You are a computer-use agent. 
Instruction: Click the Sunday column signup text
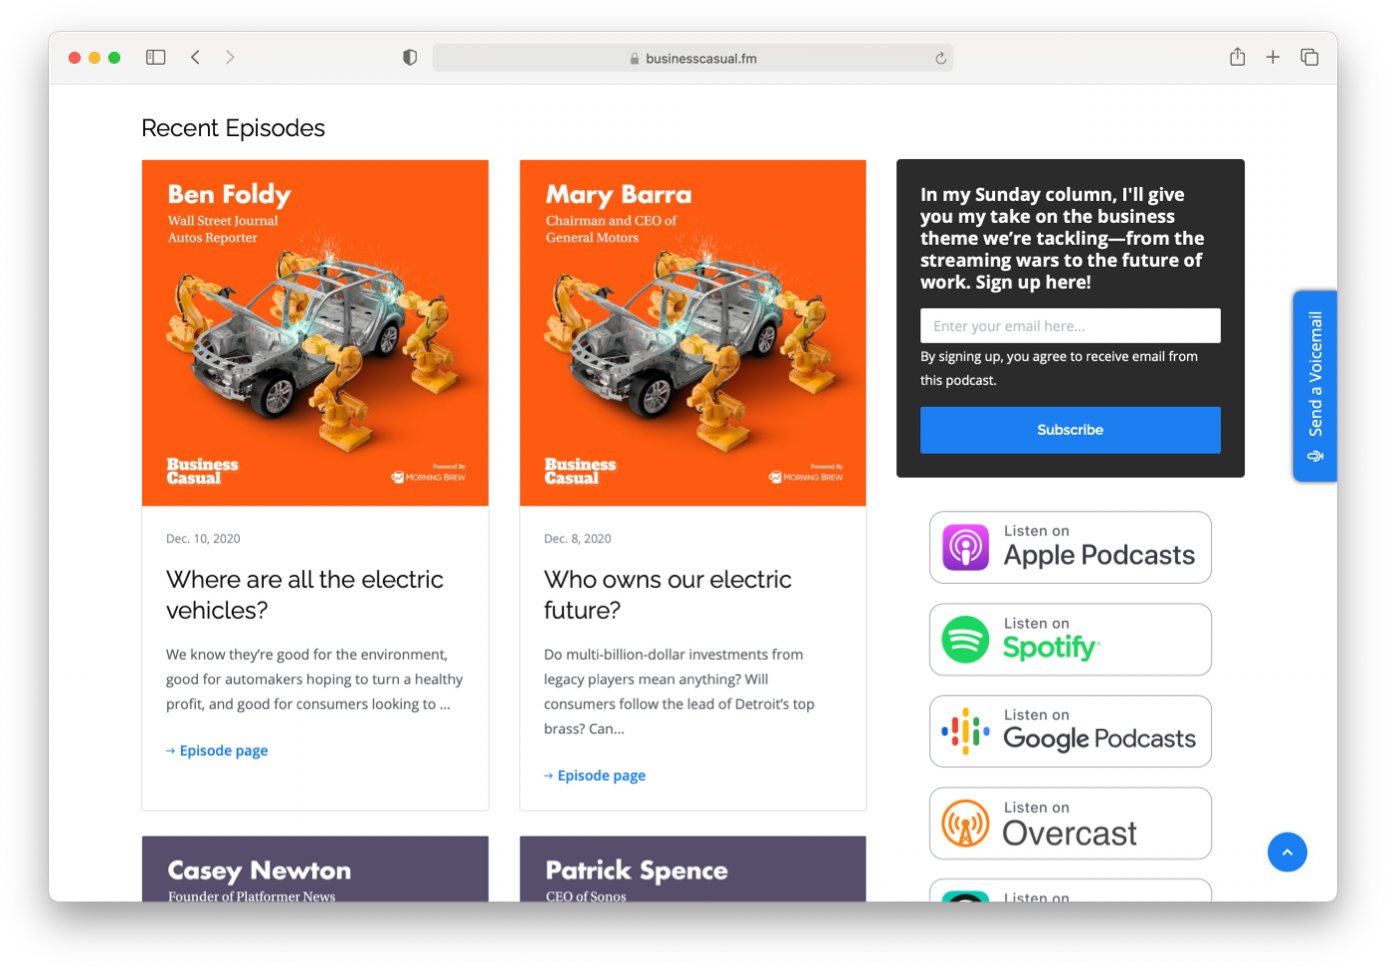point(1062,238)
